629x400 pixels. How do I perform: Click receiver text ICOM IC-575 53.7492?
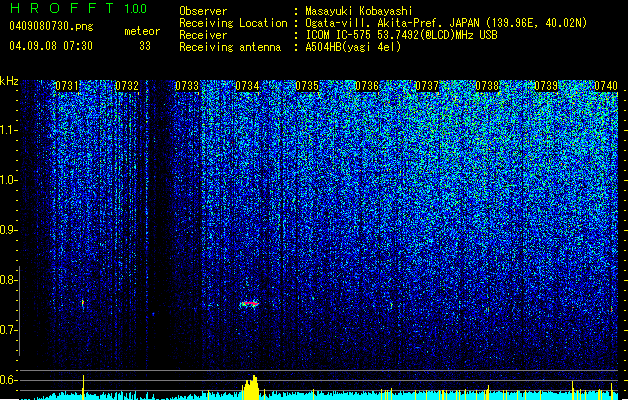401,35
